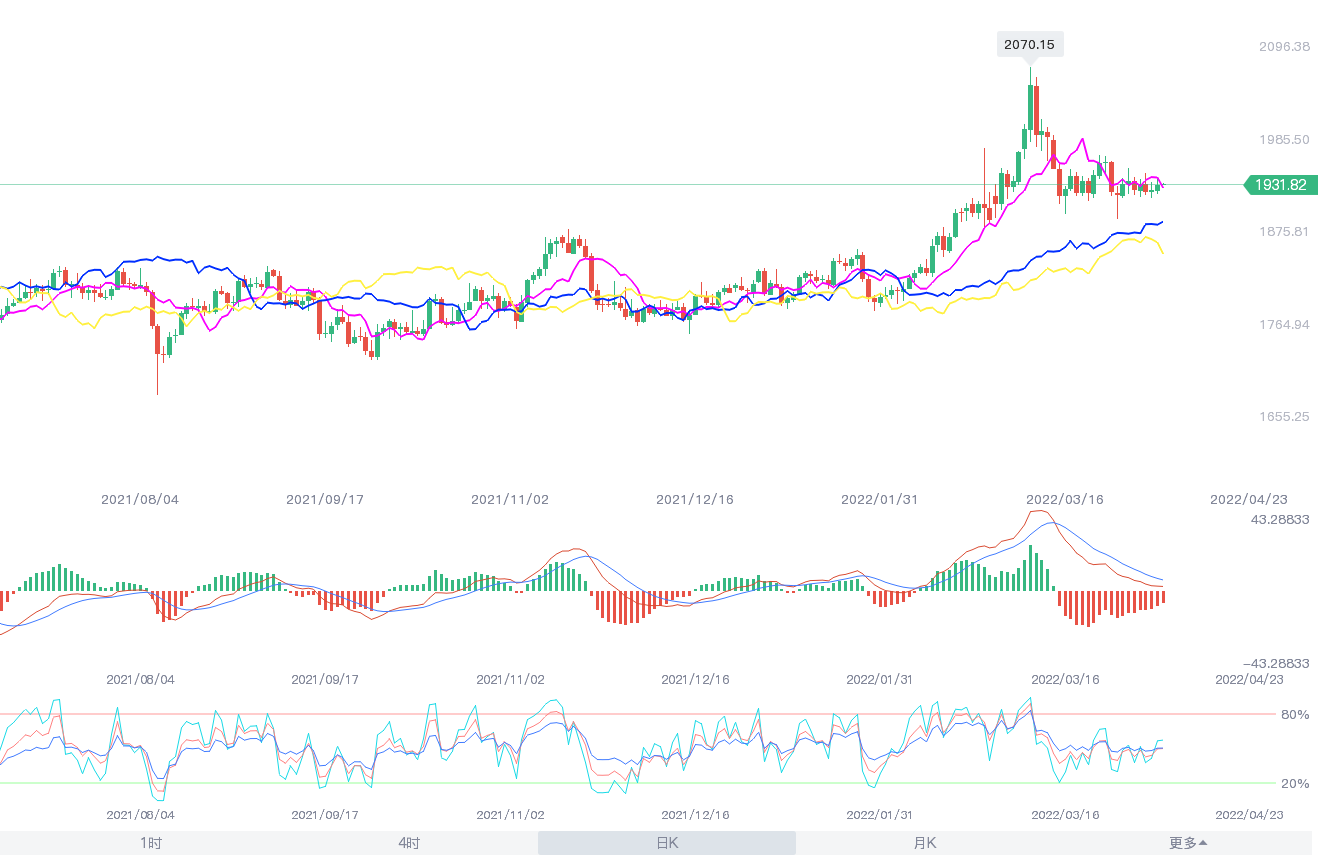This screenshot has height=856, width=1319.
Task: Click the 2070.15 peak price tooltip
Action: click(x=1029, y=44)
